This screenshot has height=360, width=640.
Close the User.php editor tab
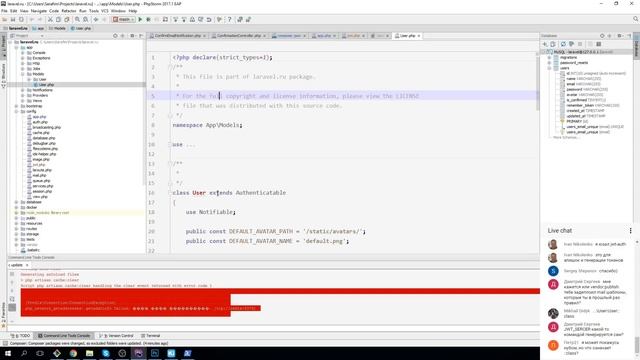(x=419, y=36)
